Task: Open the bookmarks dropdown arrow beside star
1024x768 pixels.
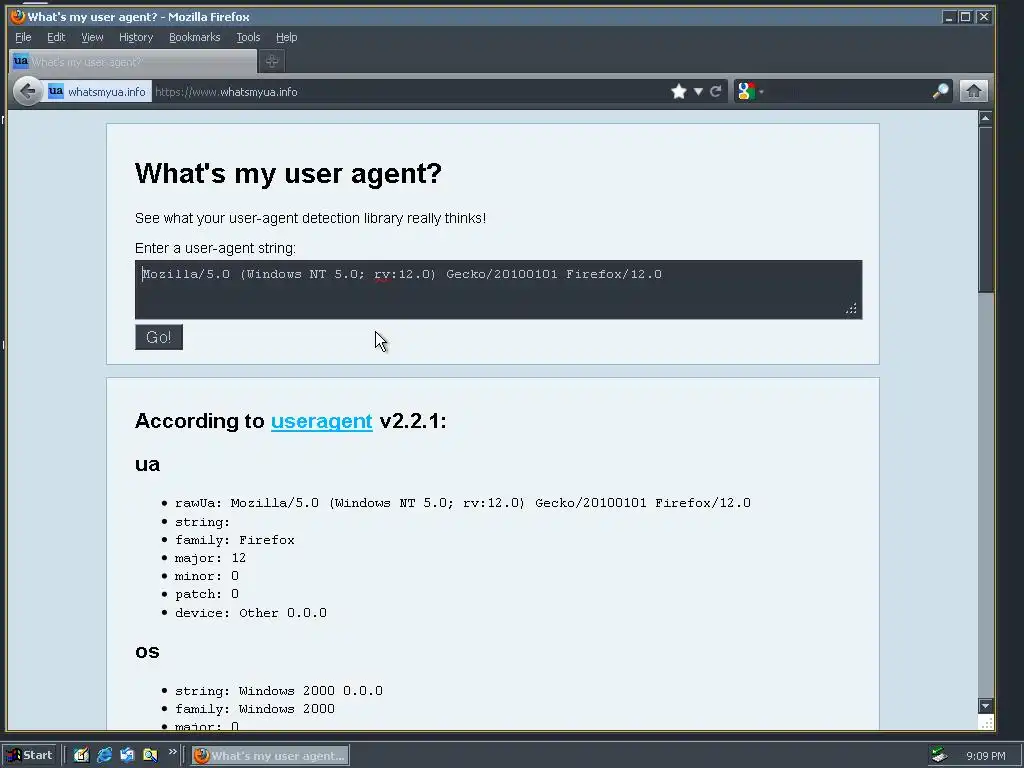Action: point(698,92)
